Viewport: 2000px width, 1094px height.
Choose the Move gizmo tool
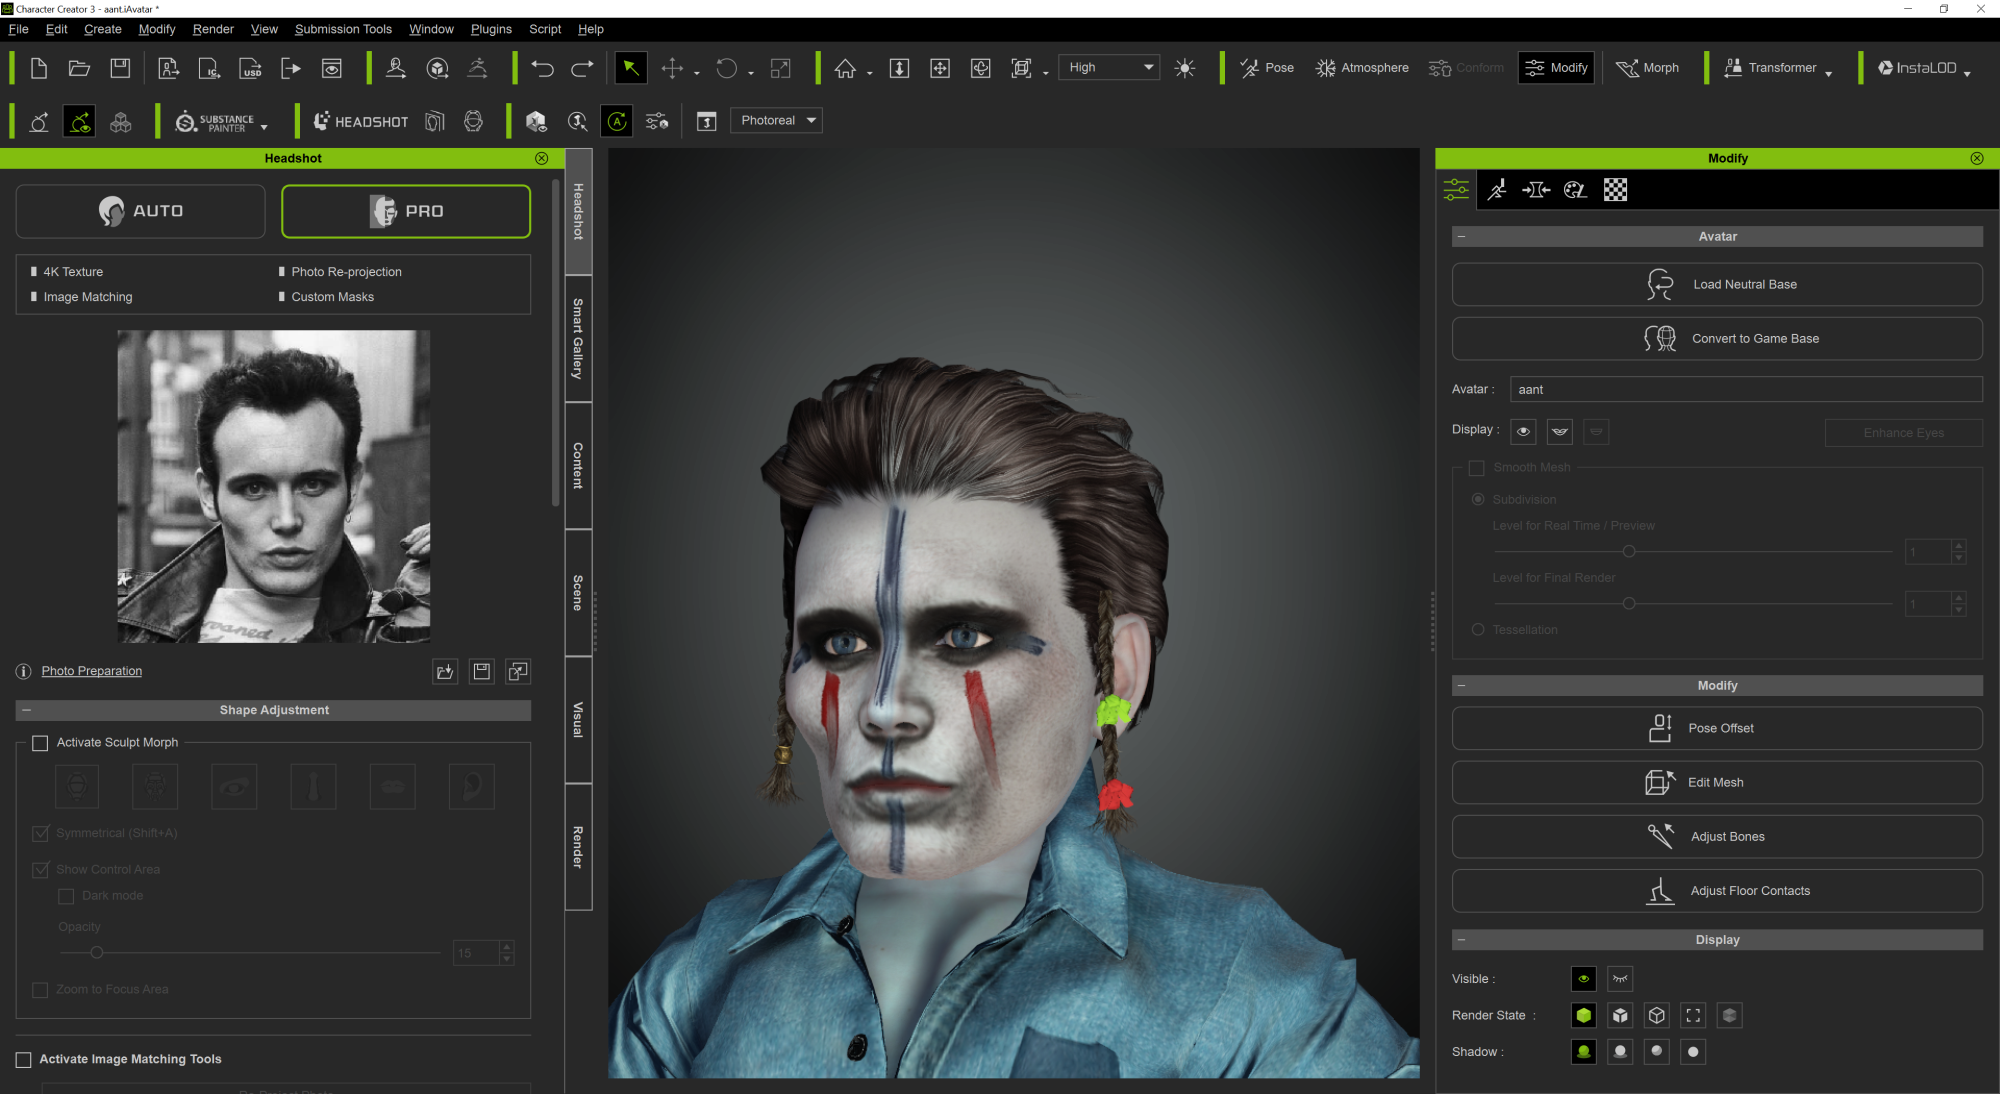click(672, 68)
